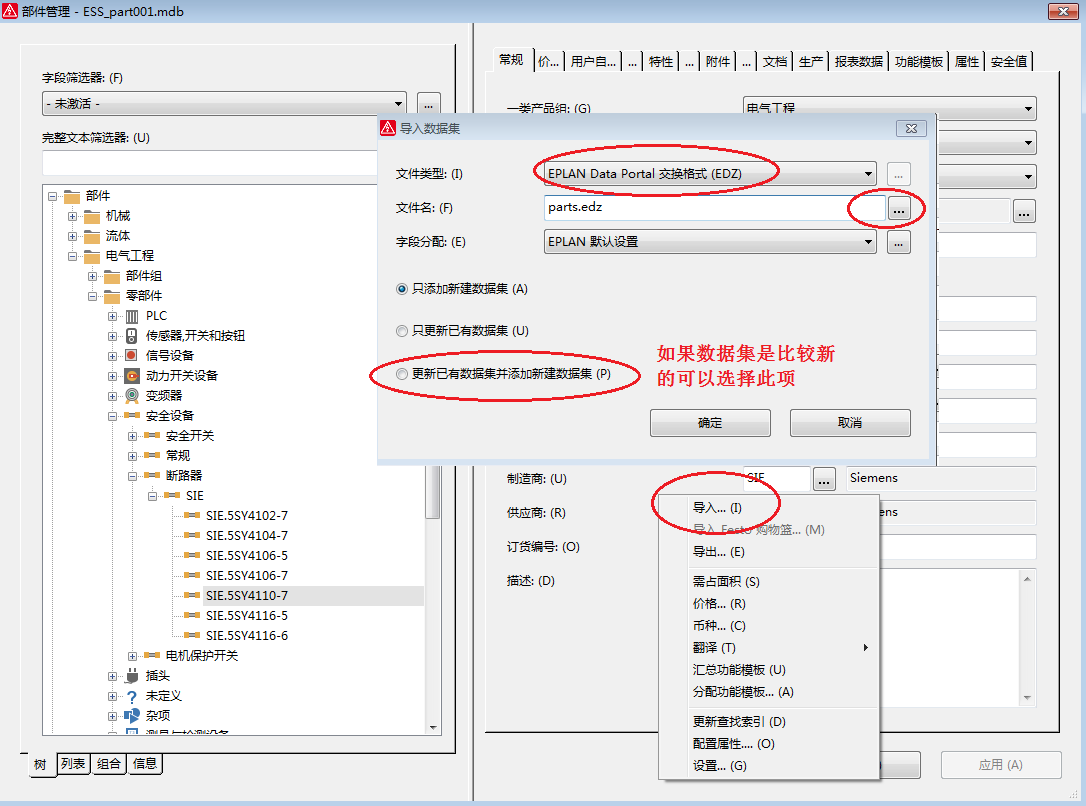
Task: Click the 应用 (A) button
Action: pos(1001,765)
